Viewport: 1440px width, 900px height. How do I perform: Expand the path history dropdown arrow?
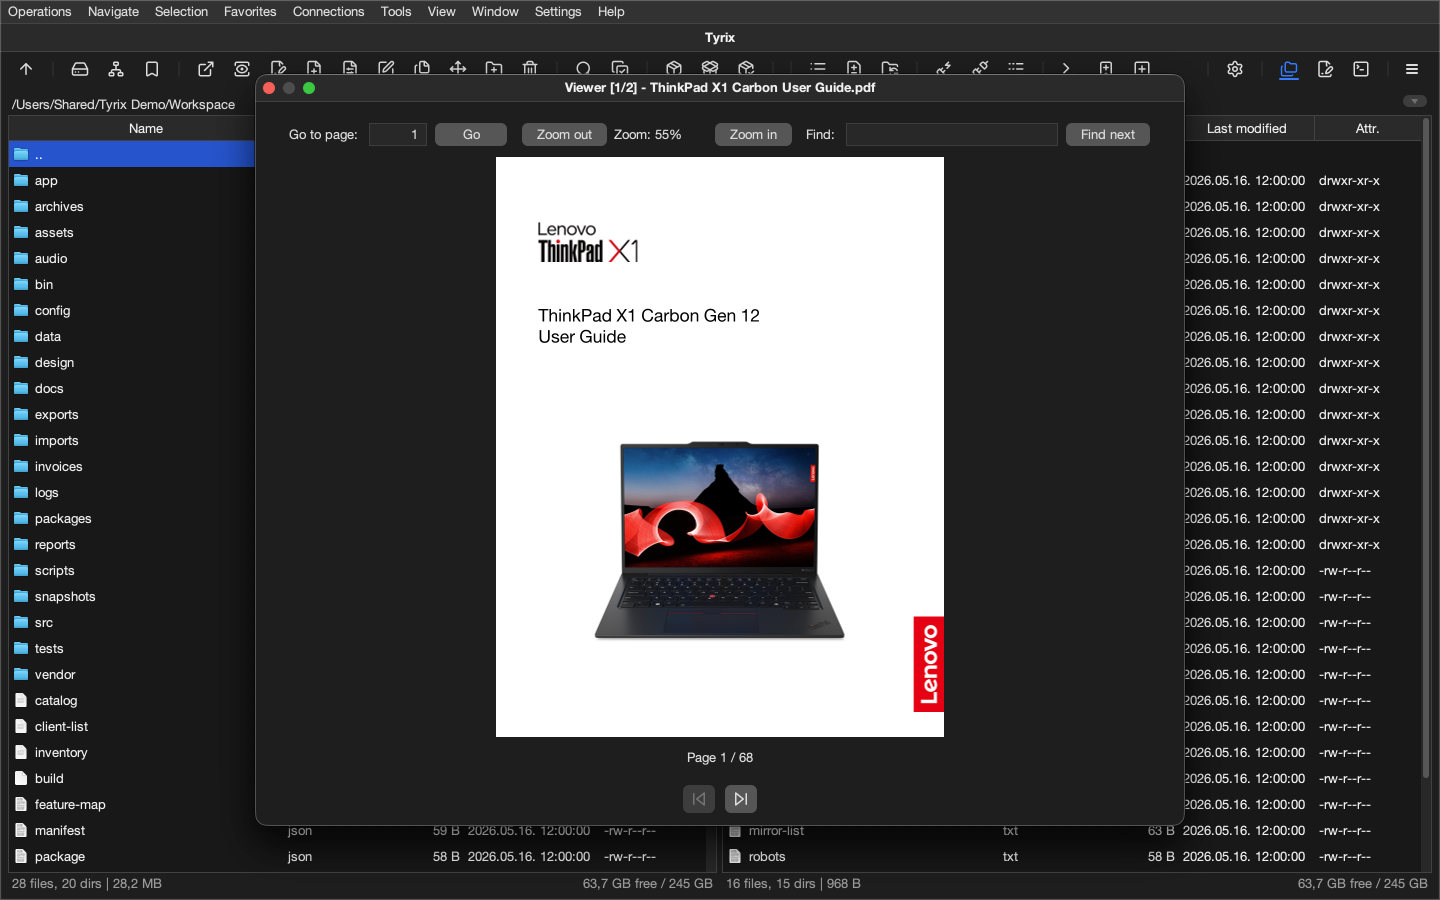point(1414,101)
